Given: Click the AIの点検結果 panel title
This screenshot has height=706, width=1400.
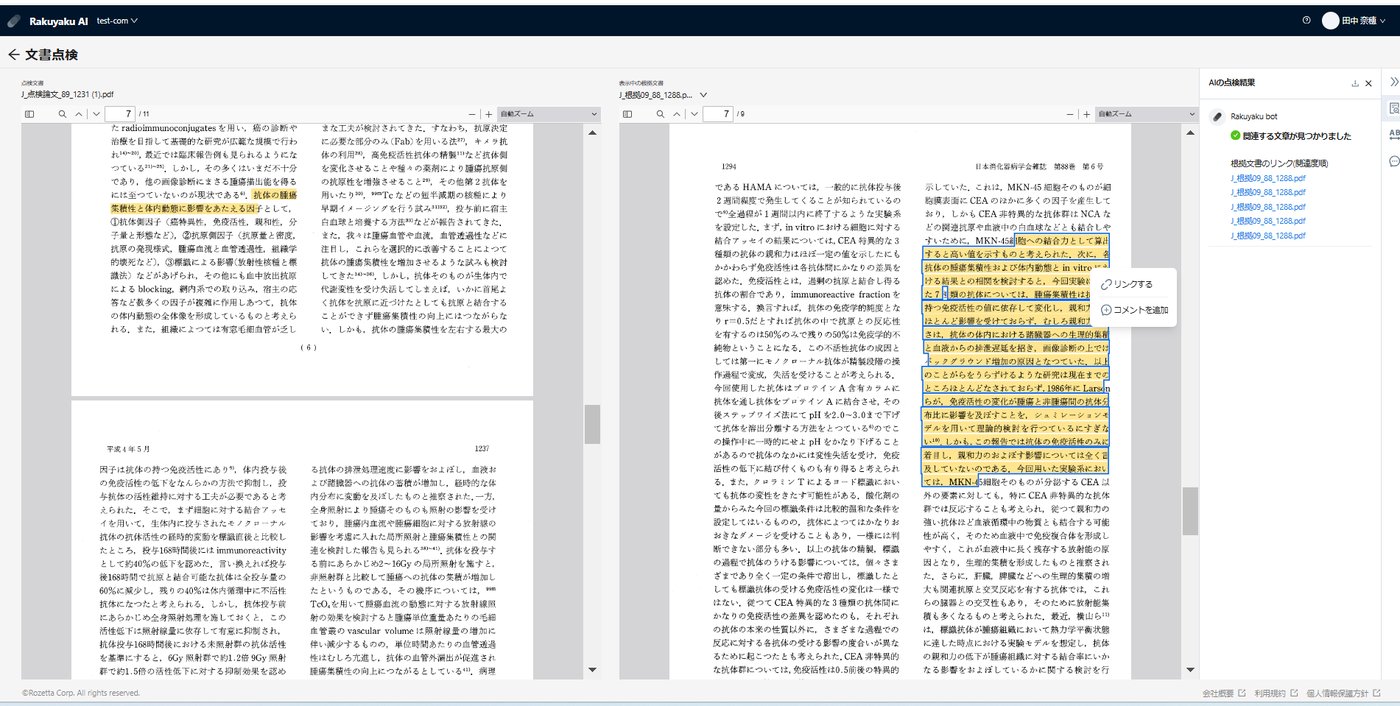Looking at the screenshot, I should 1233,82.
